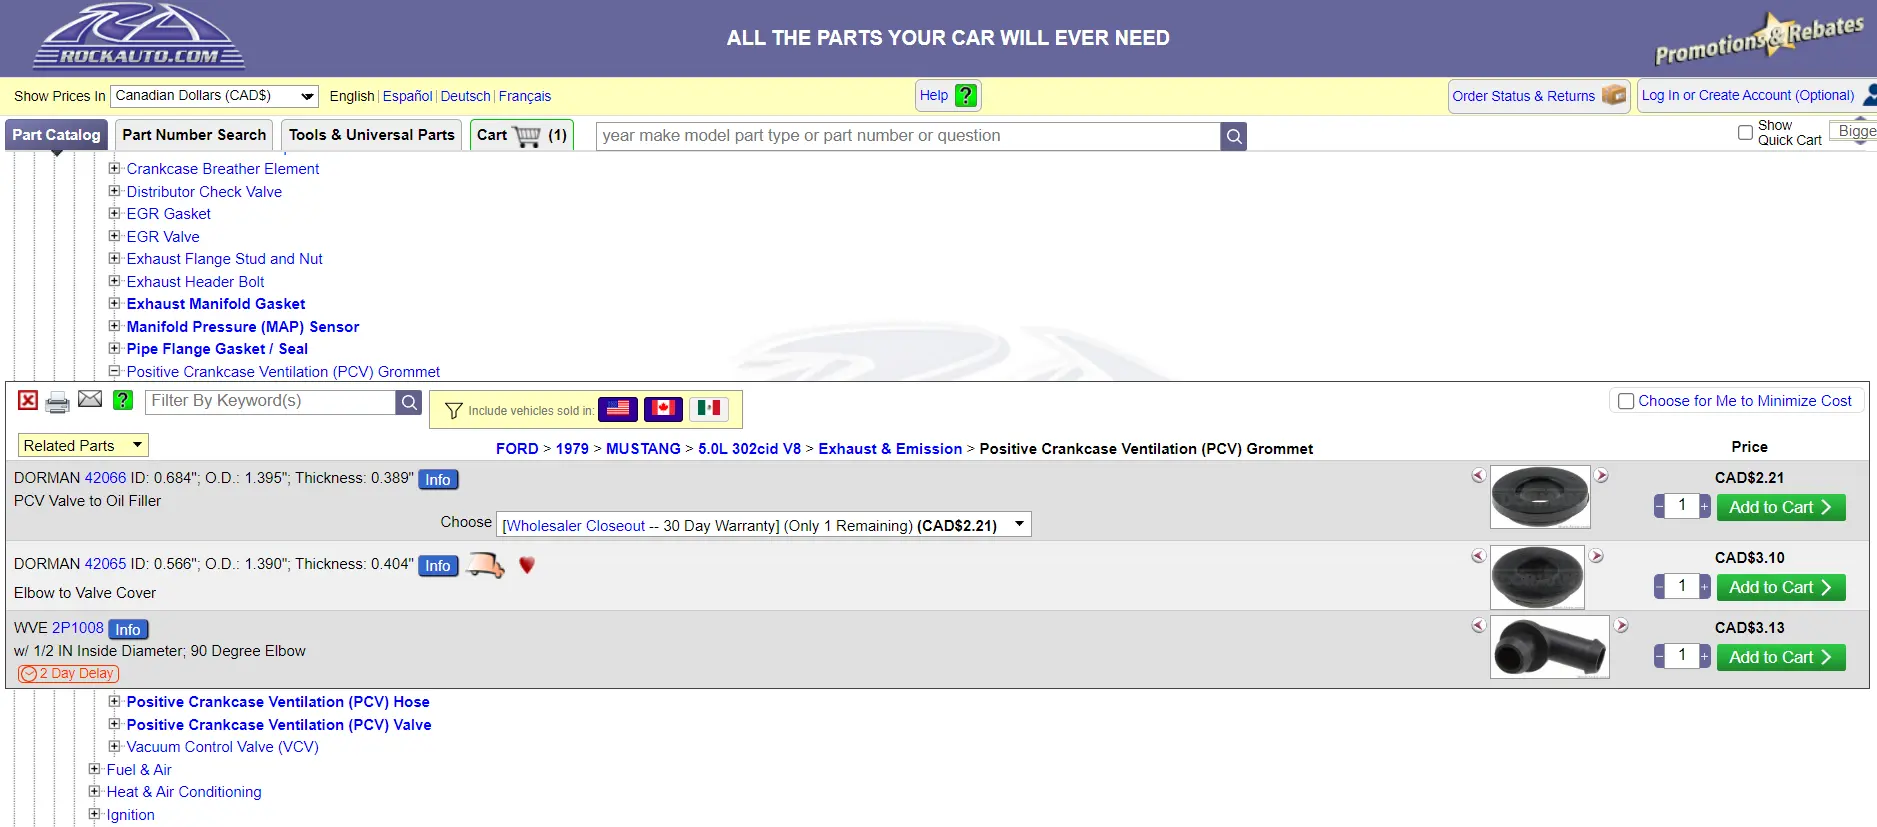
Task: Show previous image for DORMAN 42066
Action: [x=1478, y=476]
